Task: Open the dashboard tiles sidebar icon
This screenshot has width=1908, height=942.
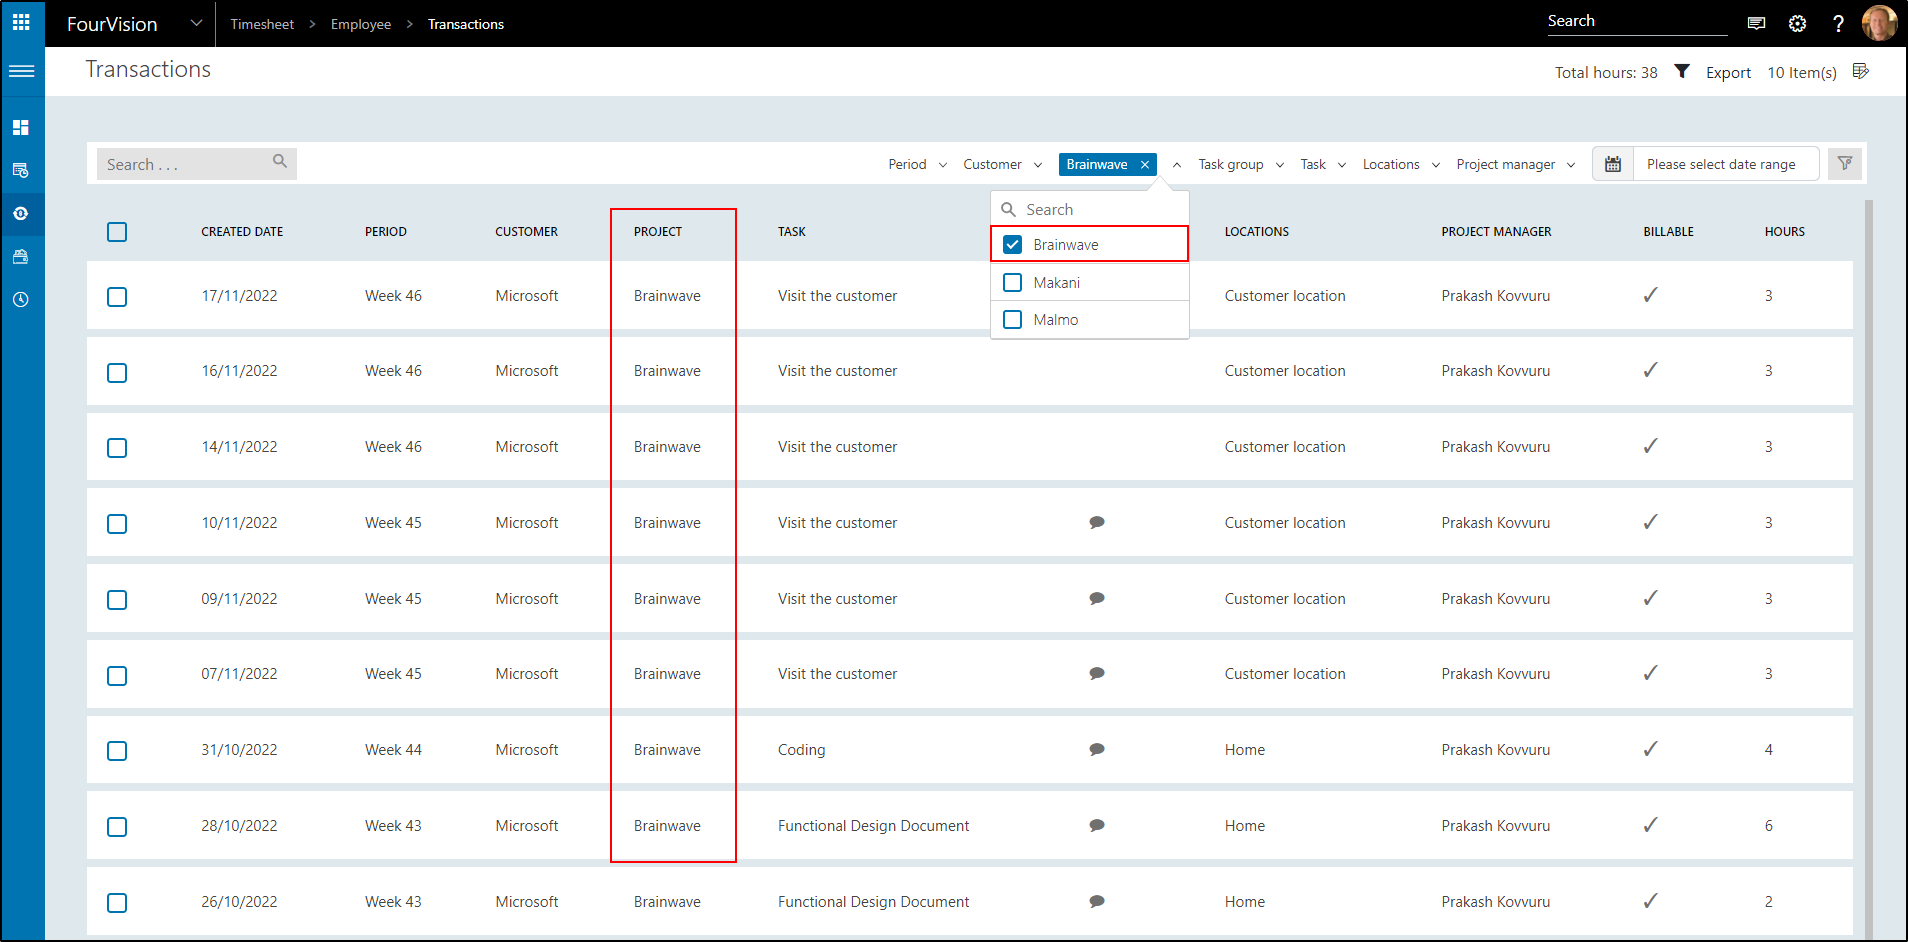Action: tap(21, 127)
